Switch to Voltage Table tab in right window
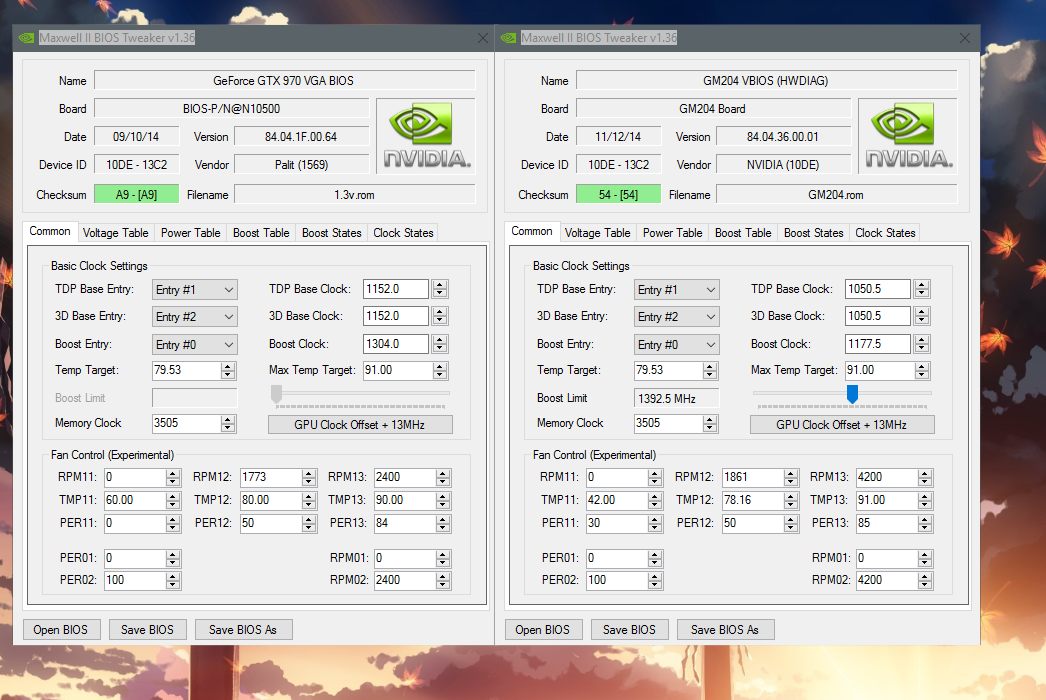Screen dimensions: 1046x700 598,233
